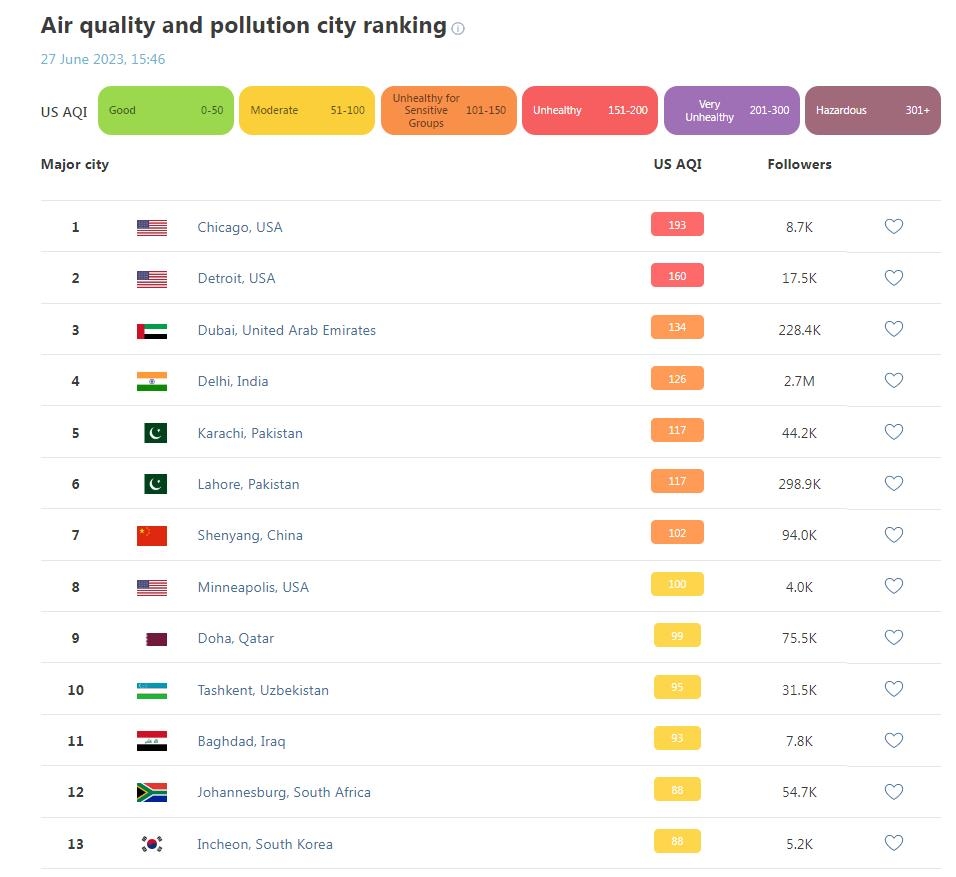Favorite Lahore, Pakistan with the heart icon

893,483
